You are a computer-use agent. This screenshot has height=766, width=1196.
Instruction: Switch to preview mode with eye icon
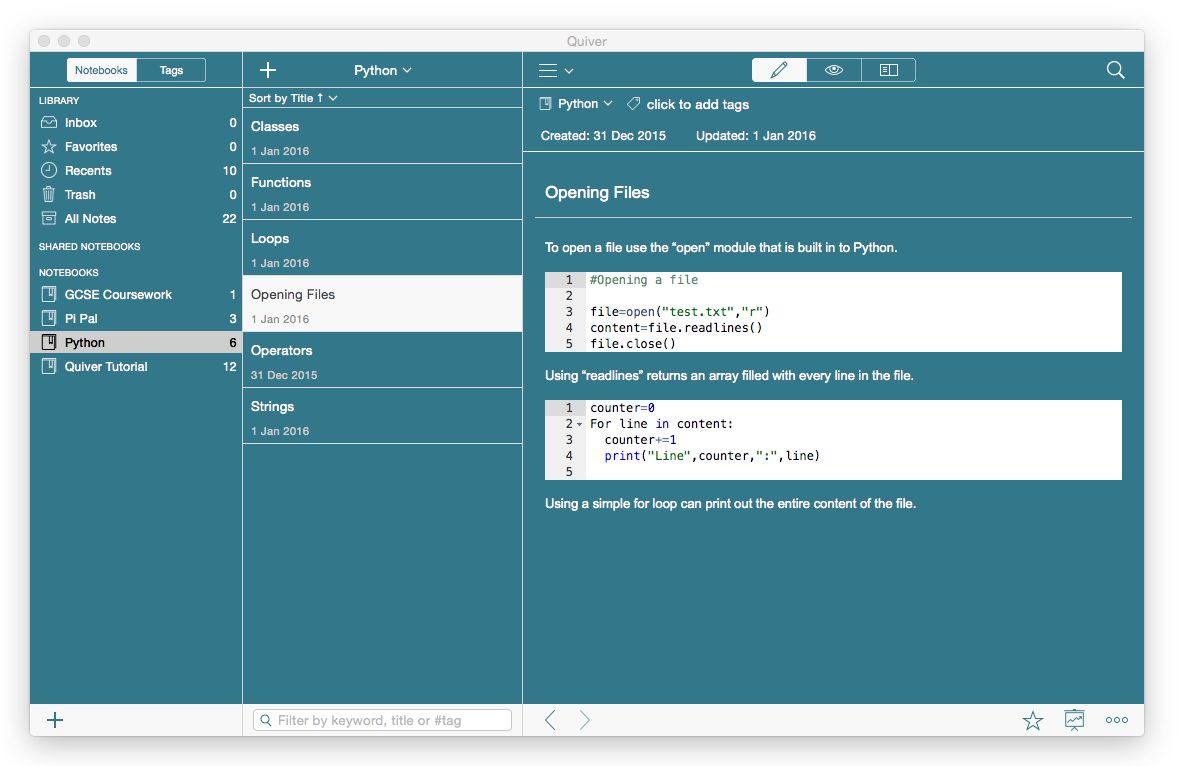834,70
